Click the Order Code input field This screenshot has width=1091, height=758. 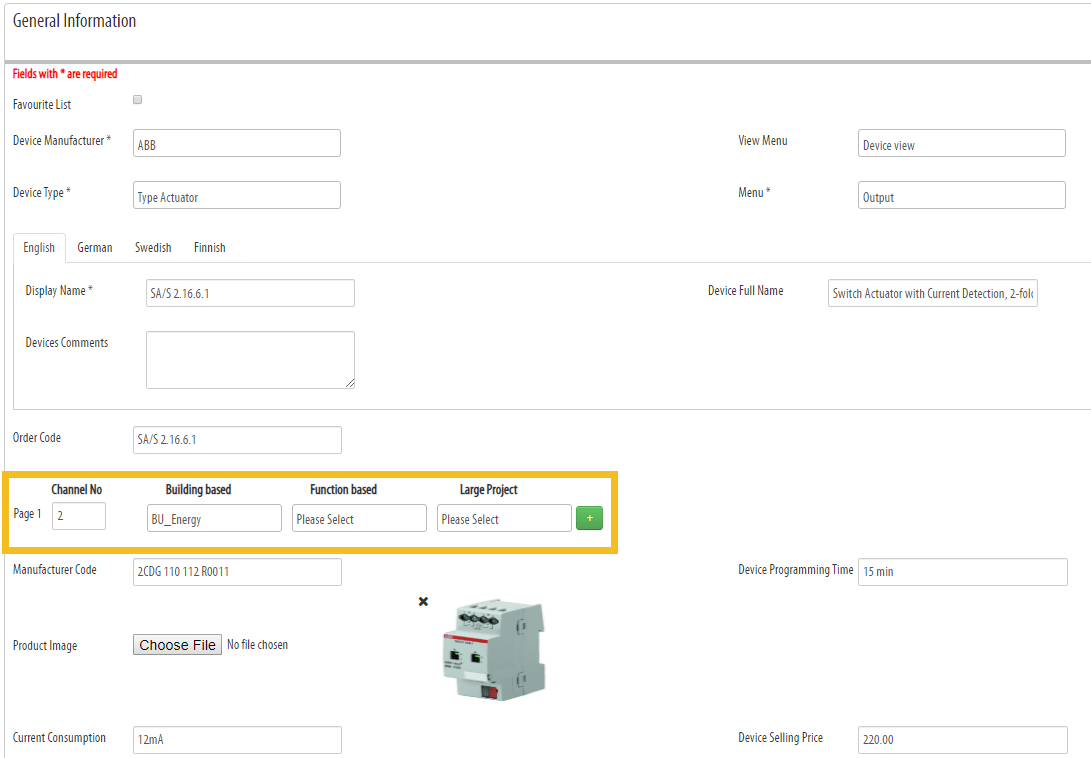pos(237,440)
